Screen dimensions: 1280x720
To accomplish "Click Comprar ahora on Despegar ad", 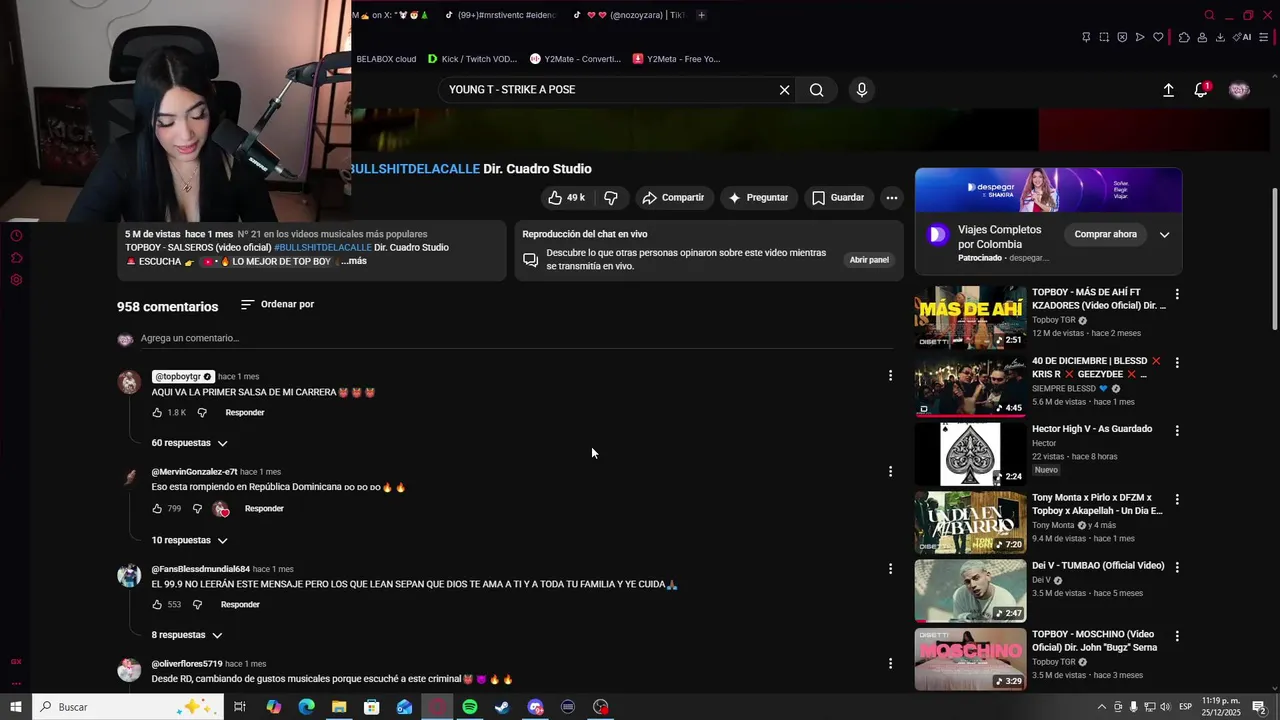I will point(1105,234).
